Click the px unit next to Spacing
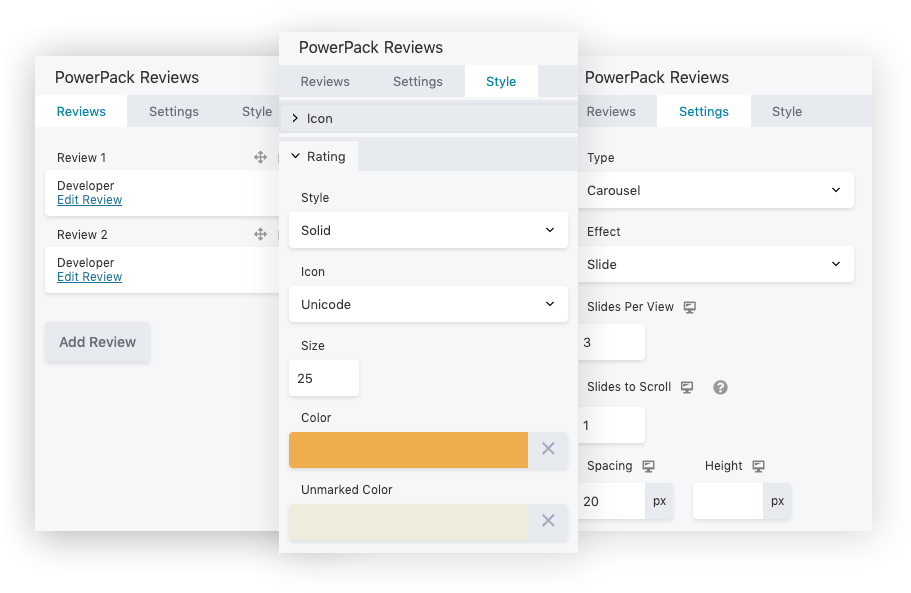911x593 pixels. 659,501
